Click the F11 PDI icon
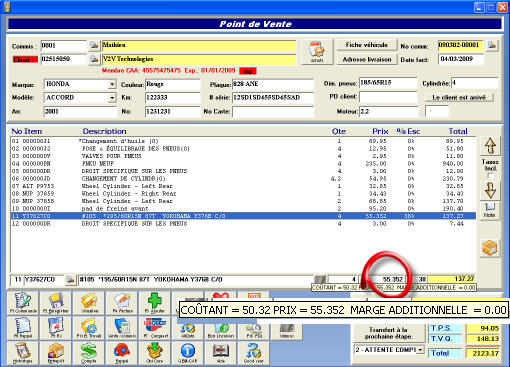The image size is (510, 367). [254, 331]
